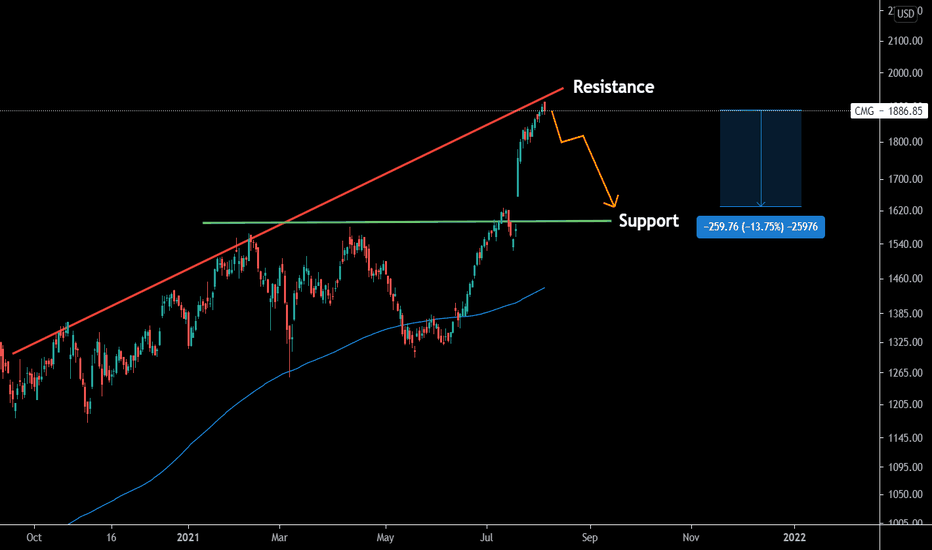Image resolution: width=932 pixels, height=550 pixels.
Task: Click the 1265.00 price axis label
Action: tap(905, 373)
